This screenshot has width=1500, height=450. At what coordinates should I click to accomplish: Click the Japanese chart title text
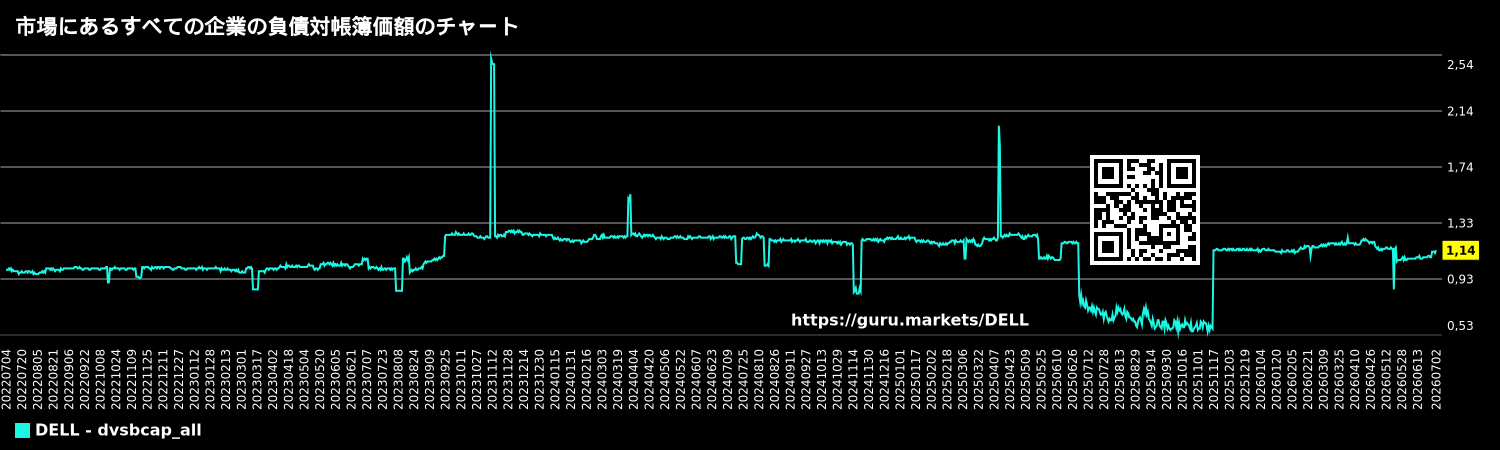(x=267, y=27)
